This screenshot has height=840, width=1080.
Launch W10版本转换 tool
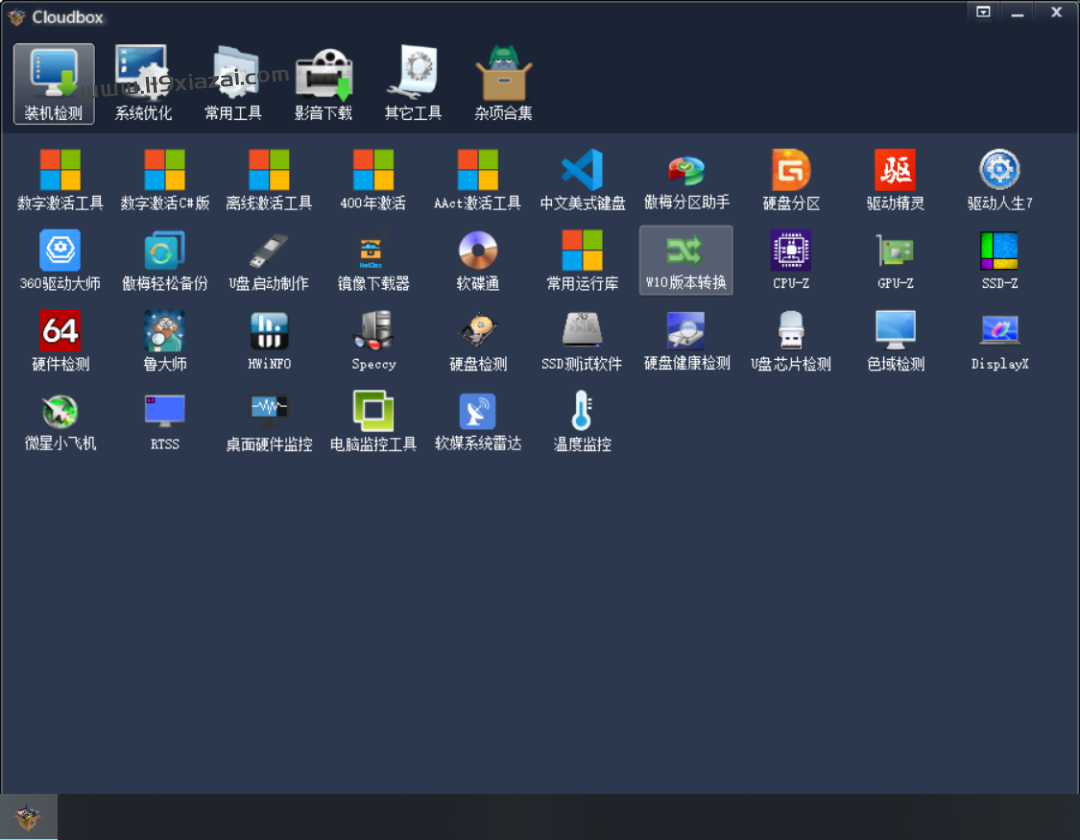tap(686, 260)
